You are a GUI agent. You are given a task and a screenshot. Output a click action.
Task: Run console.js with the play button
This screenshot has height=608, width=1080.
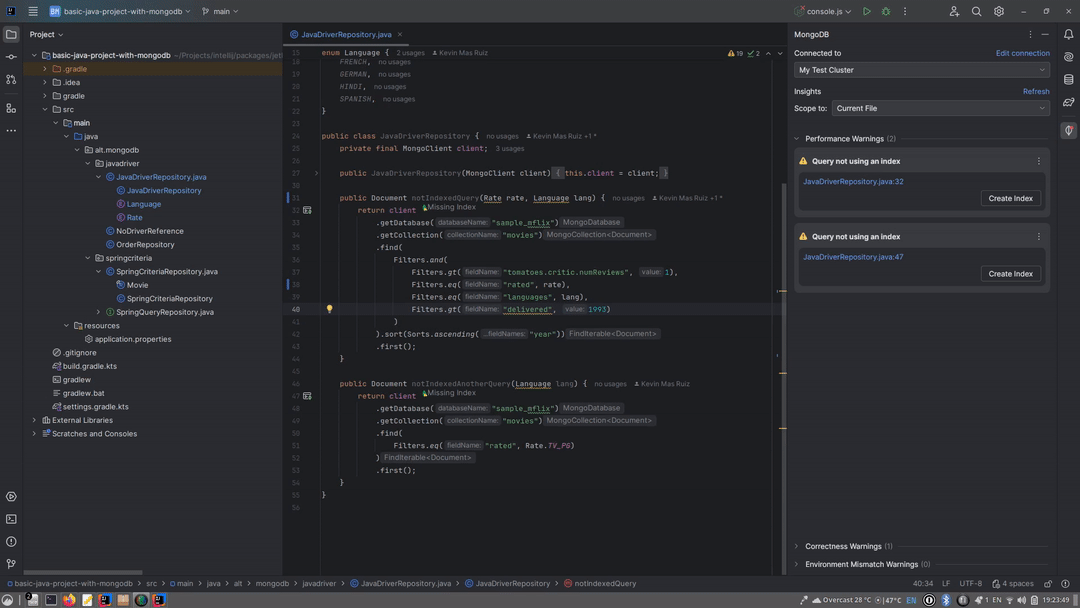click(866, 11)
